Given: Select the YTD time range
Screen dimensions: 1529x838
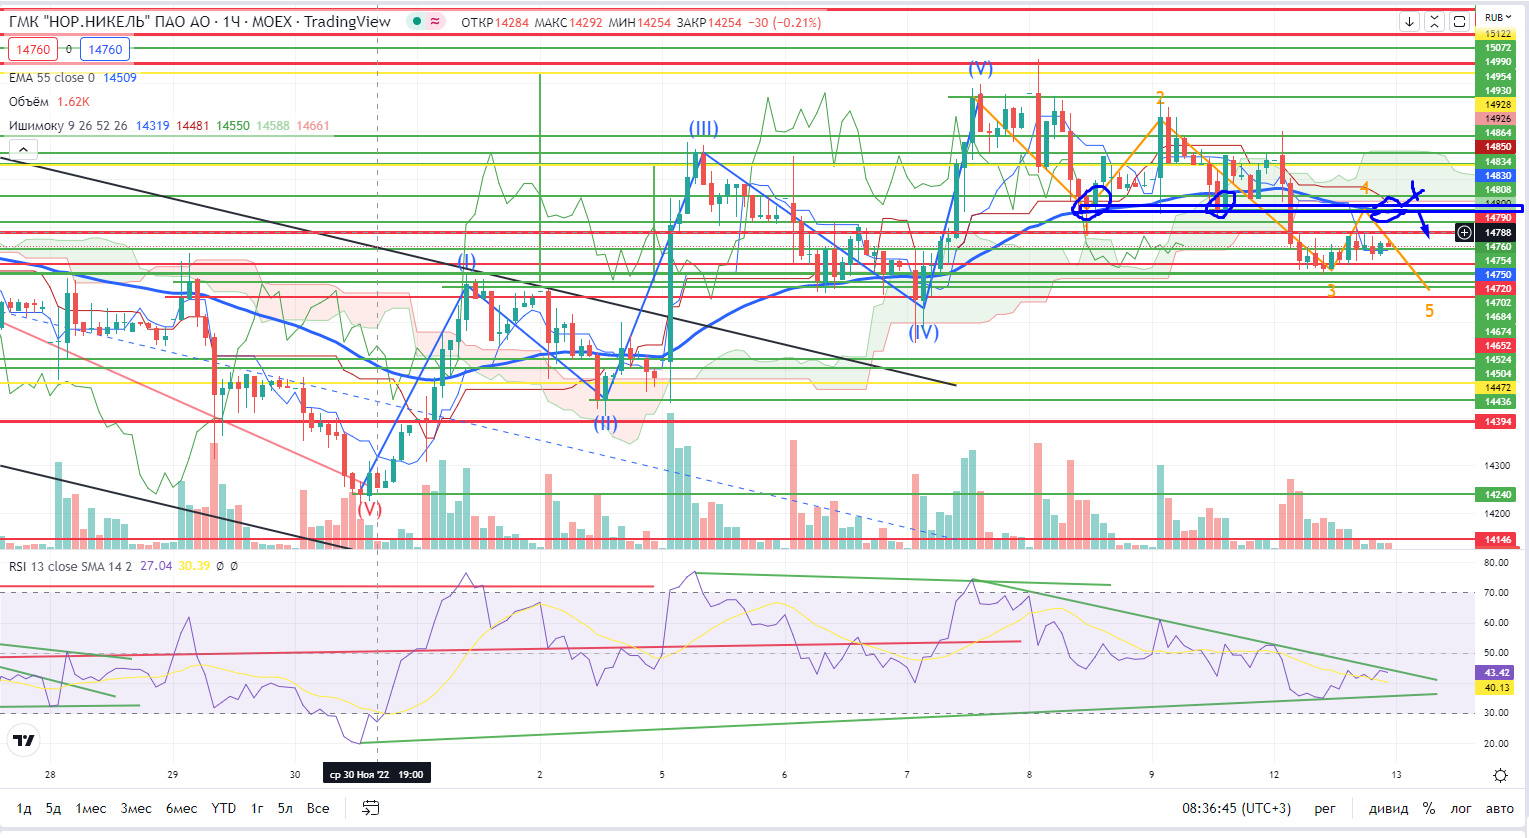Looking at the screenshot, I should point(223,808).
